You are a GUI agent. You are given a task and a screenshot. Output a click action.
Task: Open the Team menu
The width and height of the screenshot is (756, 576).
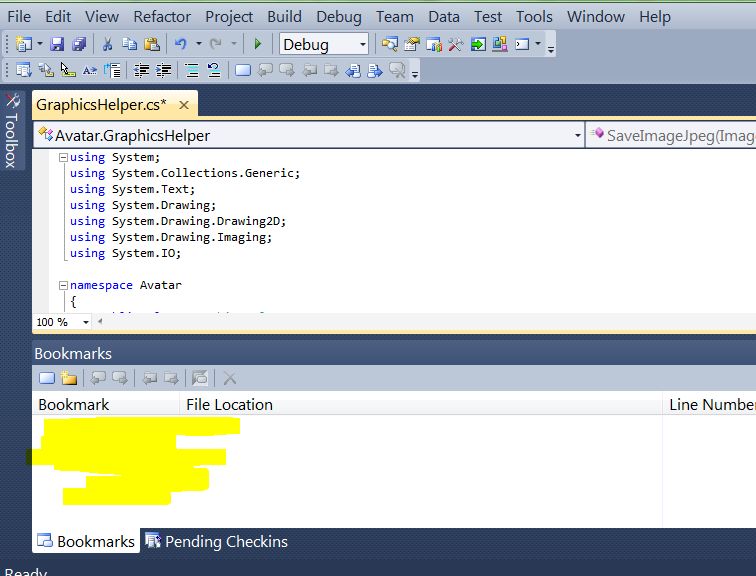click(395, 17)
